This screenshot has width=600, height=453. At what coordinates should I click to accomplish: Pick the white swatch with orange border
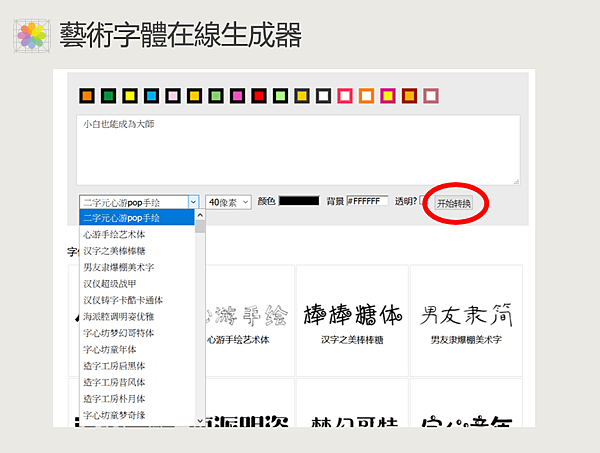366,96
